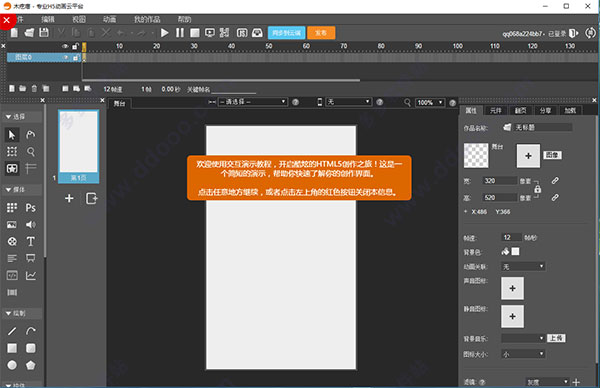Click the blue 同步到云端 sync button
600x388 pixels.
[287, 33]
